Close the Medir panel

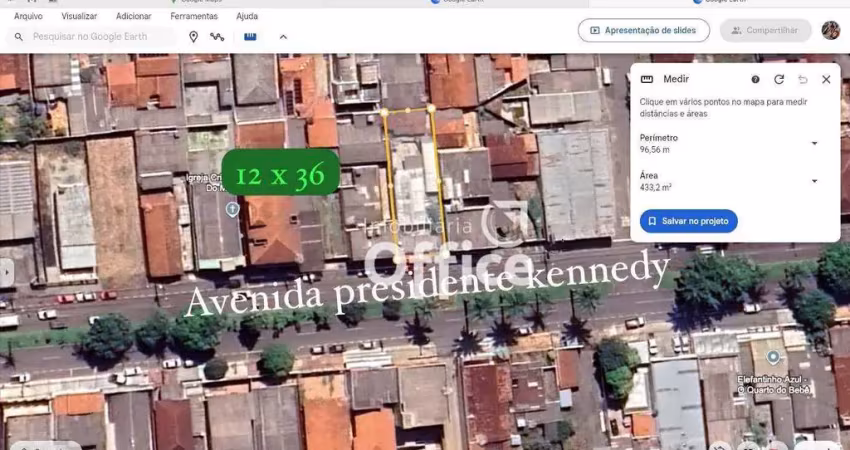(x=826, y=79)
